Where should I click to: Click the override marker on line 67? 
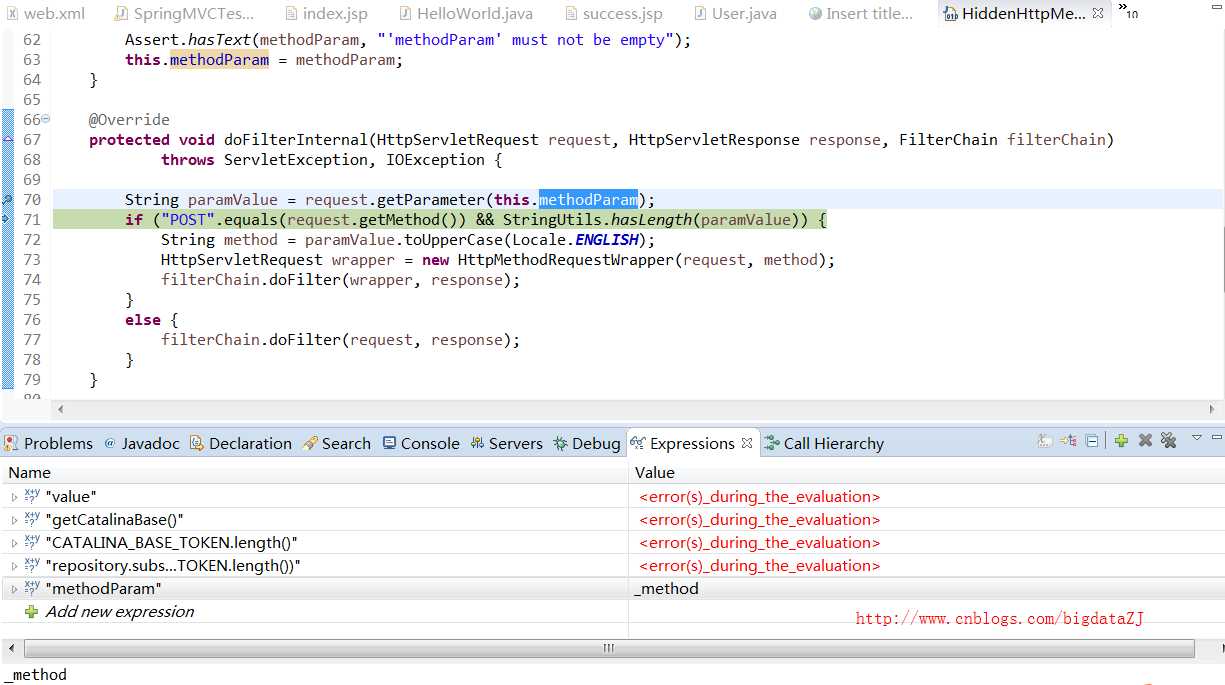click(x=8, y=140)
